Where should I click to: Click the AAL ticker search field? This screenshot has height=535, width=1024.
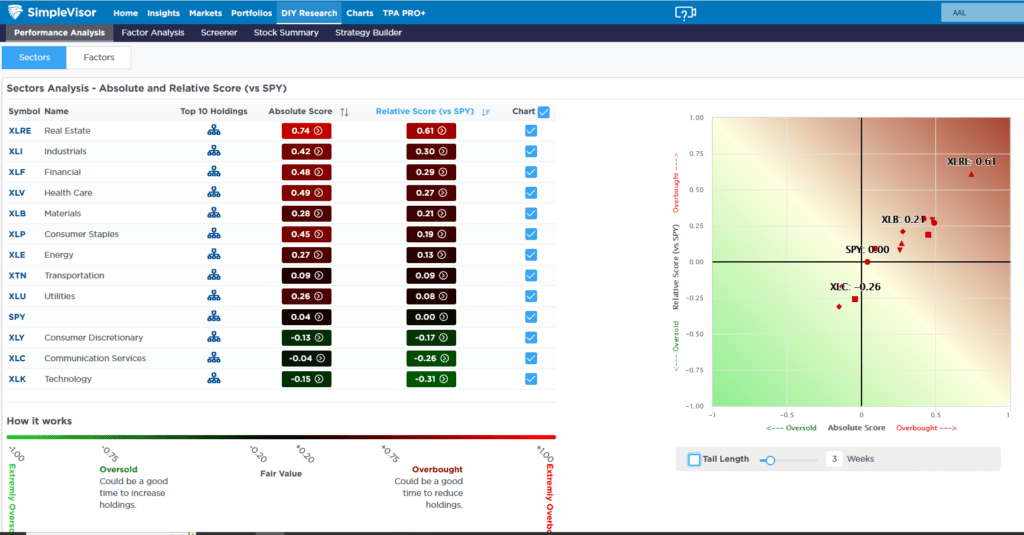tap(979, 13)
